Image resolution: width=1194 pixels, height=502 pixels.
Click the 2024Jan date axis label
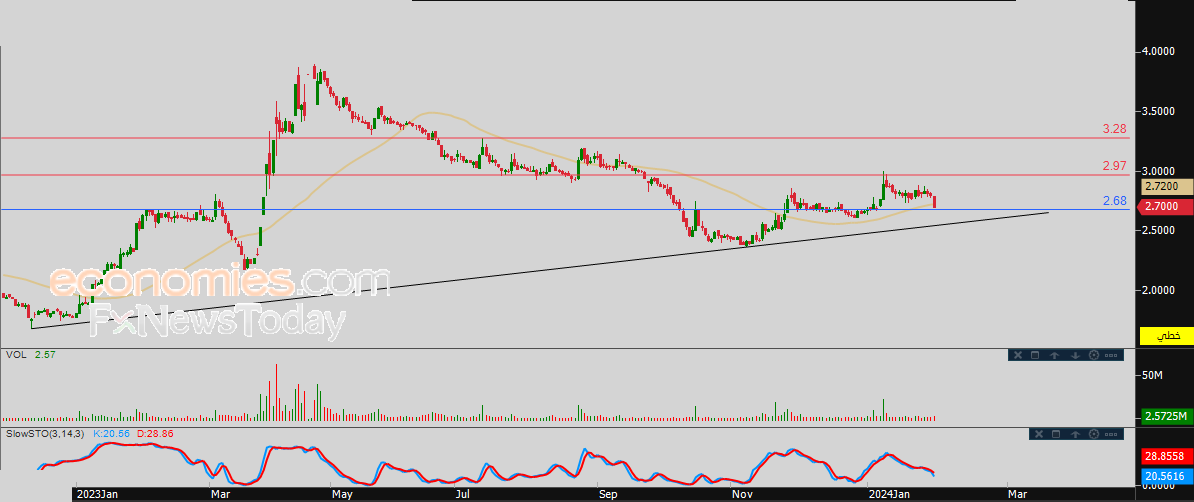pos(887,494)
